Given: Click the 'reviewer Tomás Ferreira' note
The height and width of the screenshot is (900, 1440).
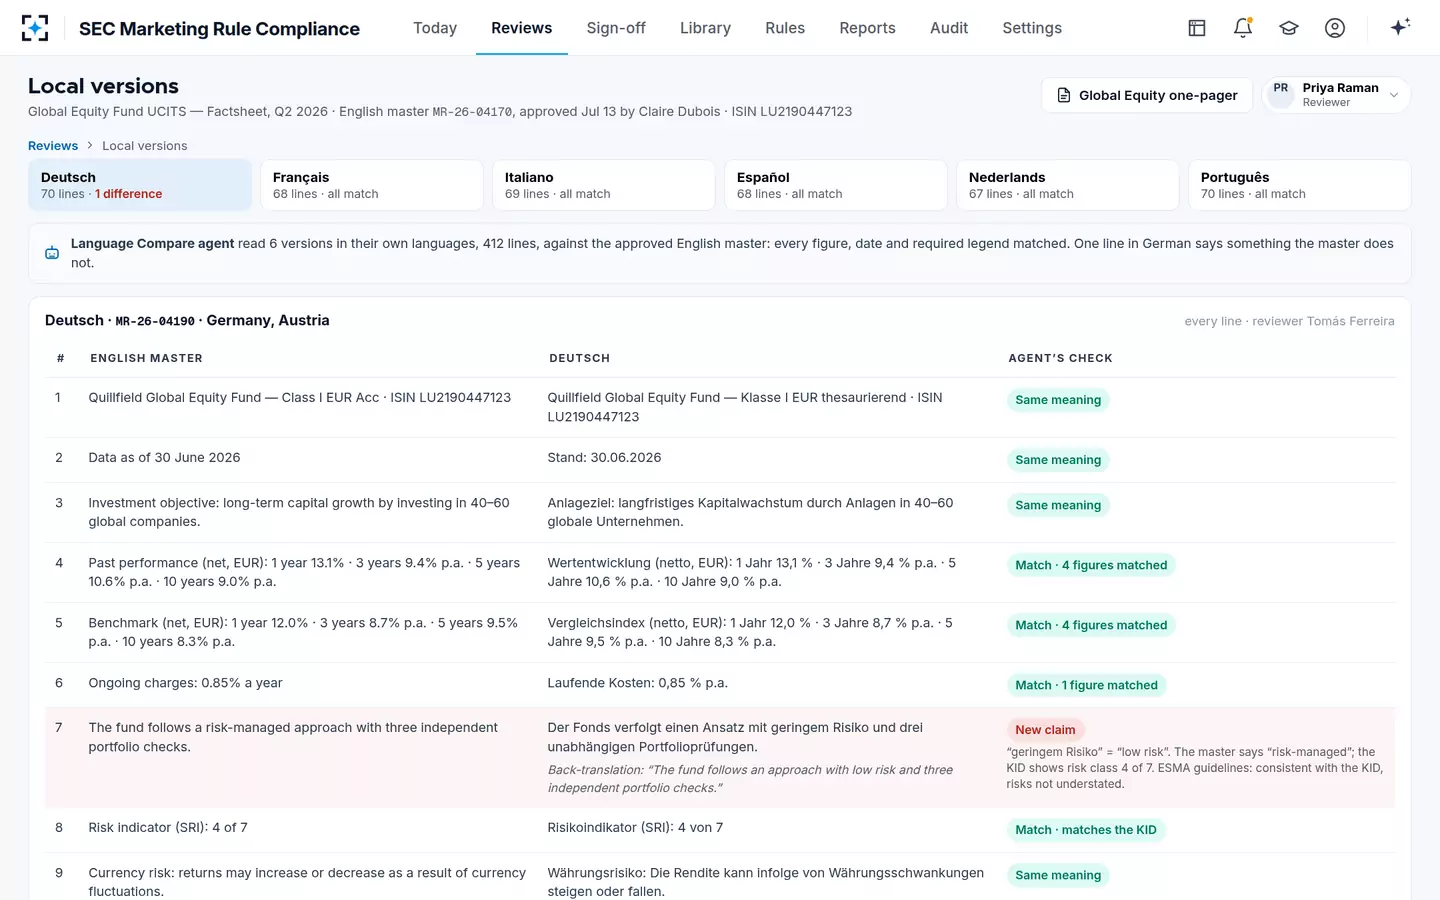Looking at the screenshot, I should click(1323, 321).
